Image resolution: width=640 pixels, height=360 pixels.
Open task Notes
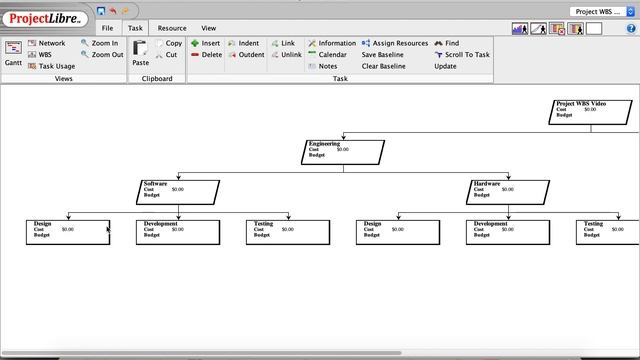tap(322, 66)
